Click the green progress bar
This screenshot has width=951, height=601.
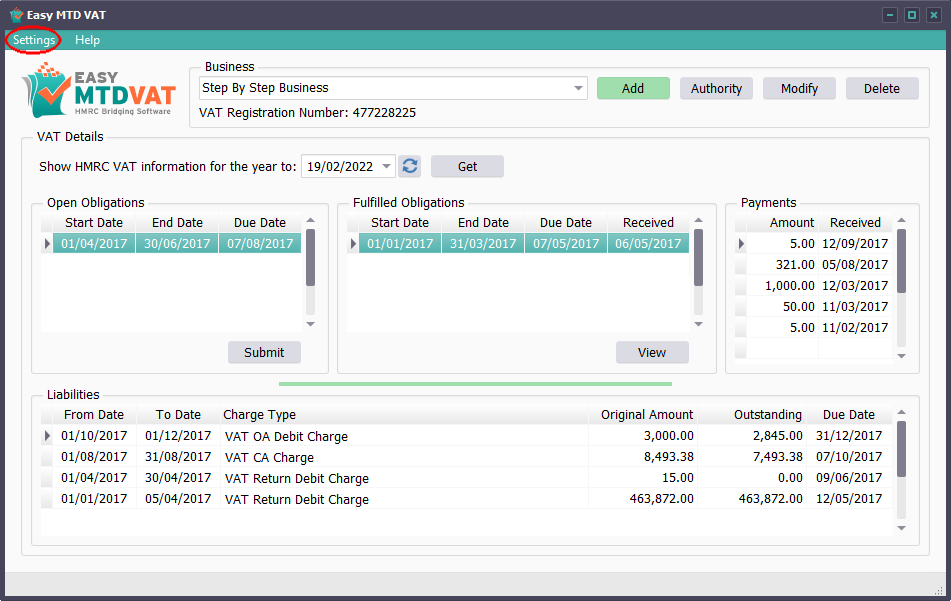click(x=476, y=384)
